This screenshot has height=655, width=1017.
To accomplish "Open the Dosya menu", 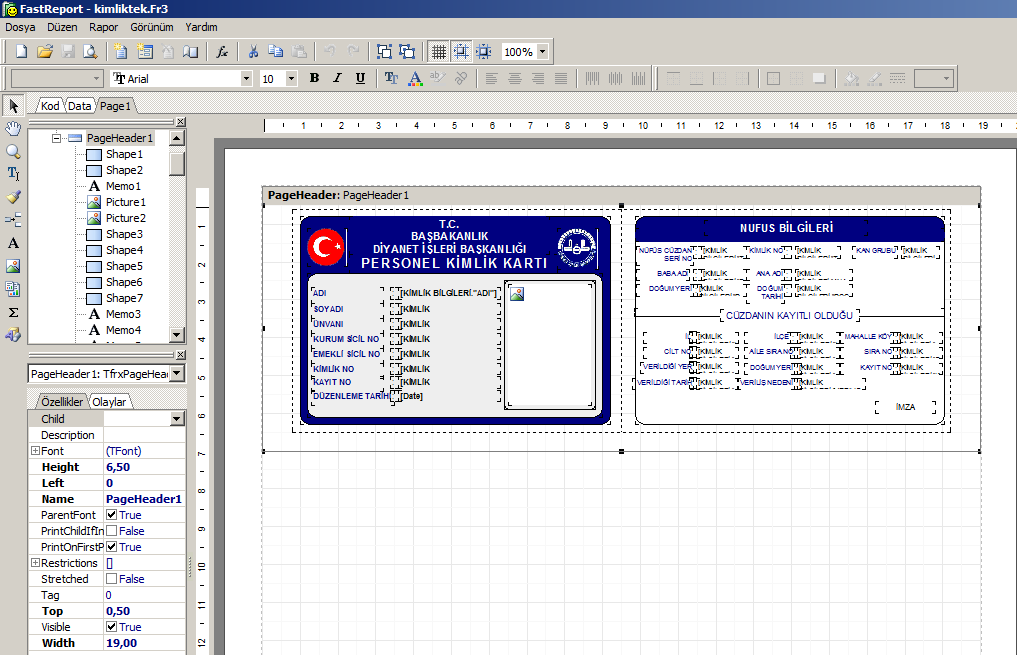I will point(20,27).
